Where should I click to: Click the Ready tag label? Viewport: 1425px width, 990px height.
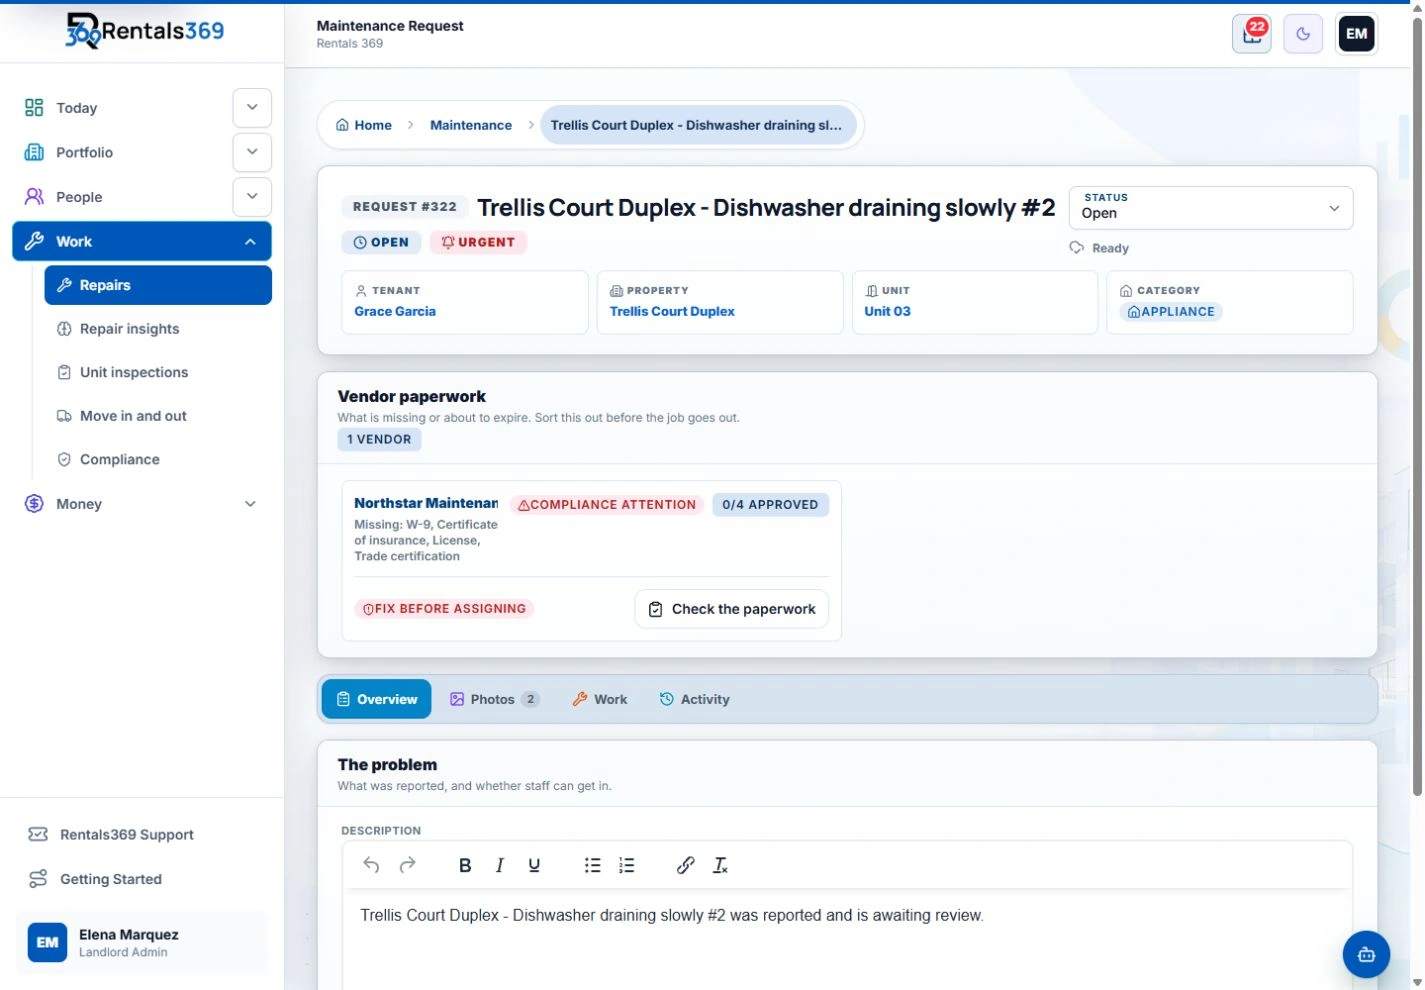pyautogui.click(x=1110, y=248)
